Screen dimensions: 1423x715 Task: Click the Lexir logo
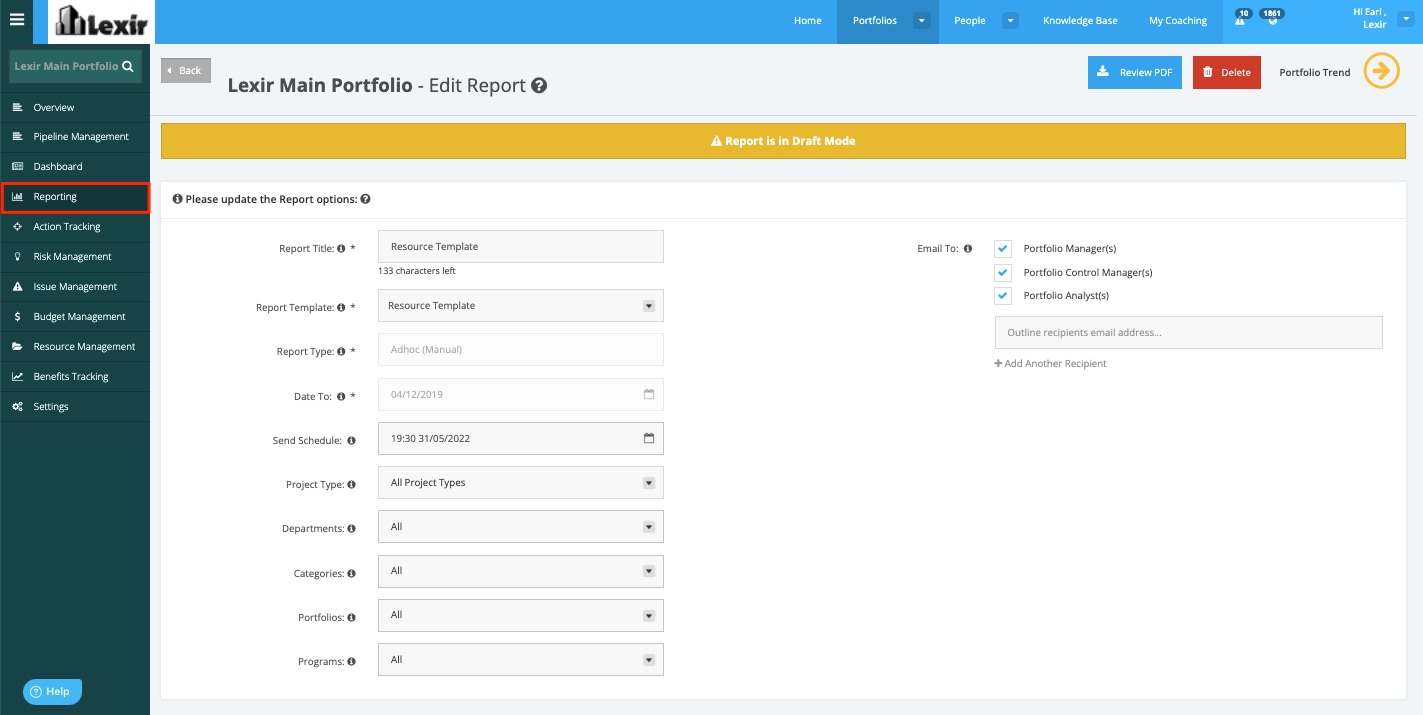tap(102, 21)
